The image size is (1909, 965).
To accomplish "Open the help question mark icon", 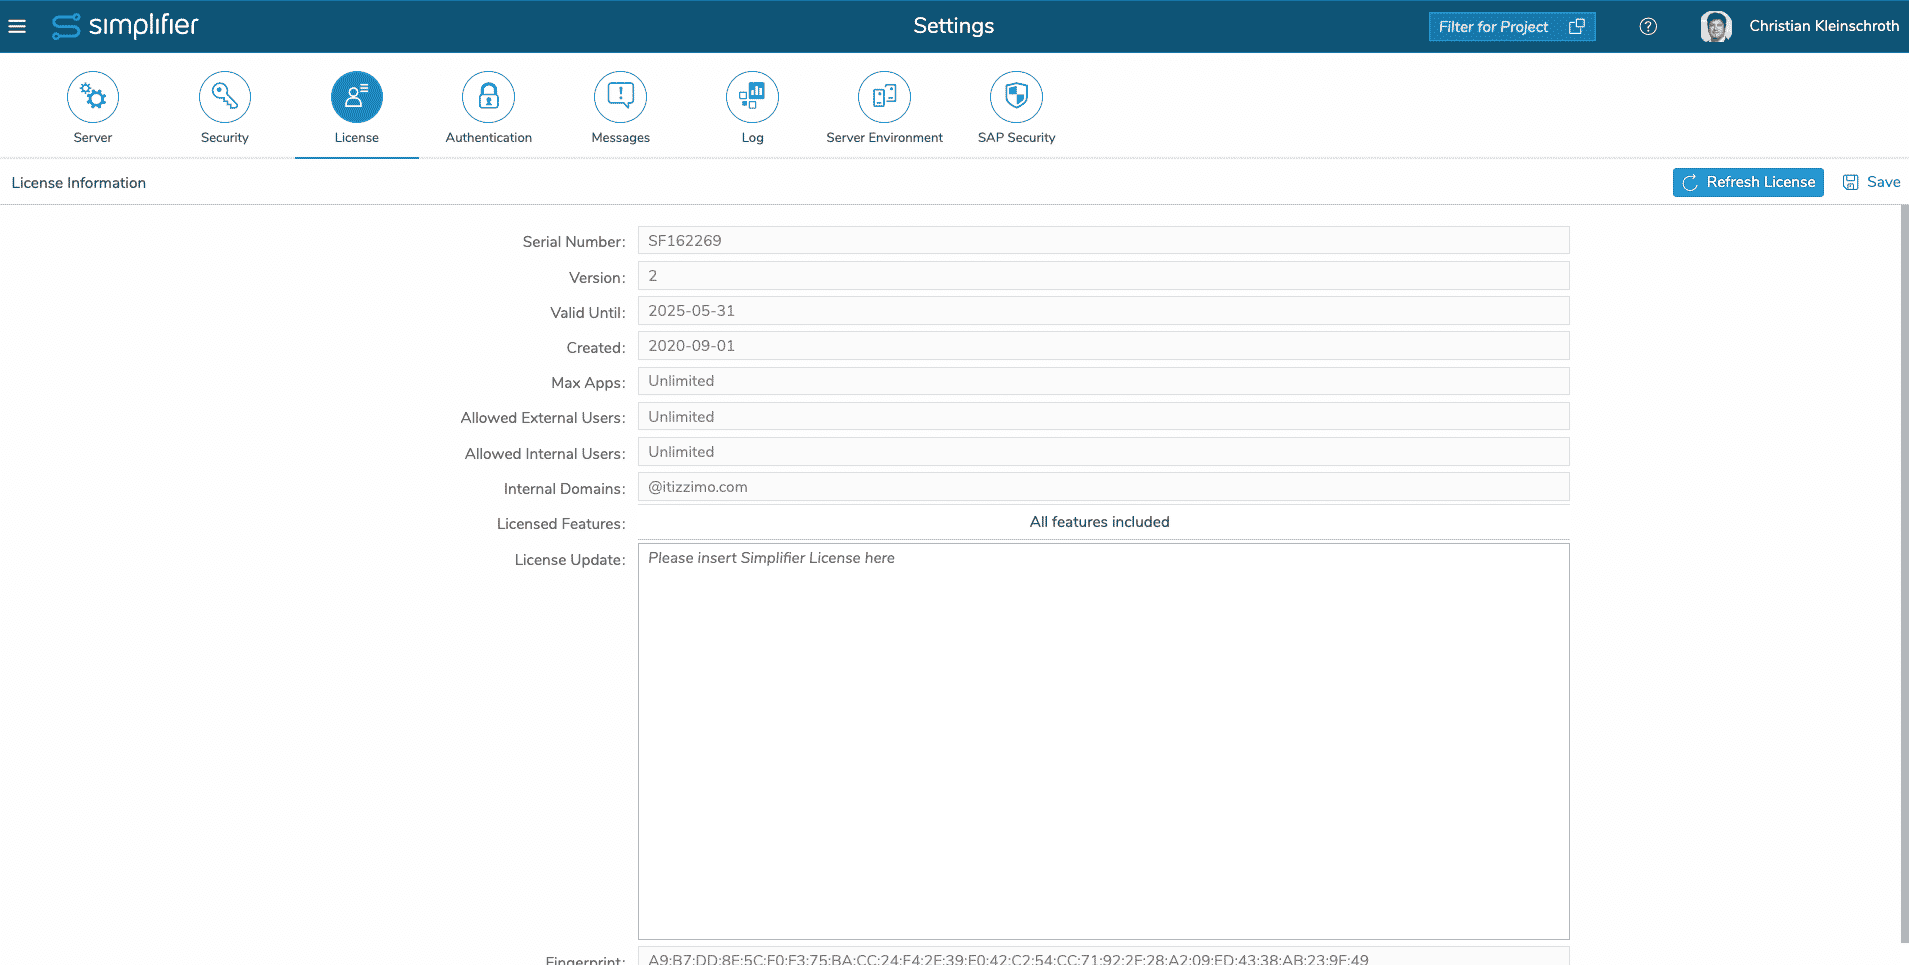I will 1648,27.
